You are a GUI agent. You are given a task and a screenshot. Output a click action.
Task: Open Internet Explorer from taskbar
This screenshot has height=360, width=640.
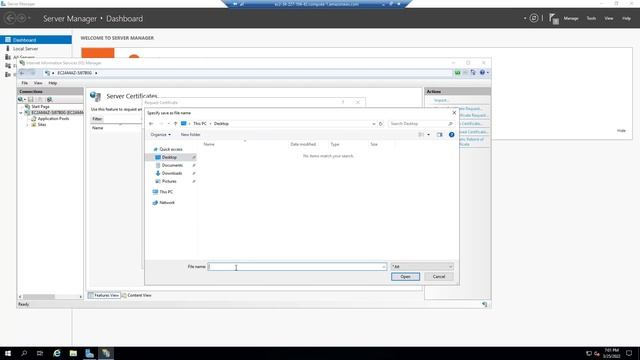[57, 353]
